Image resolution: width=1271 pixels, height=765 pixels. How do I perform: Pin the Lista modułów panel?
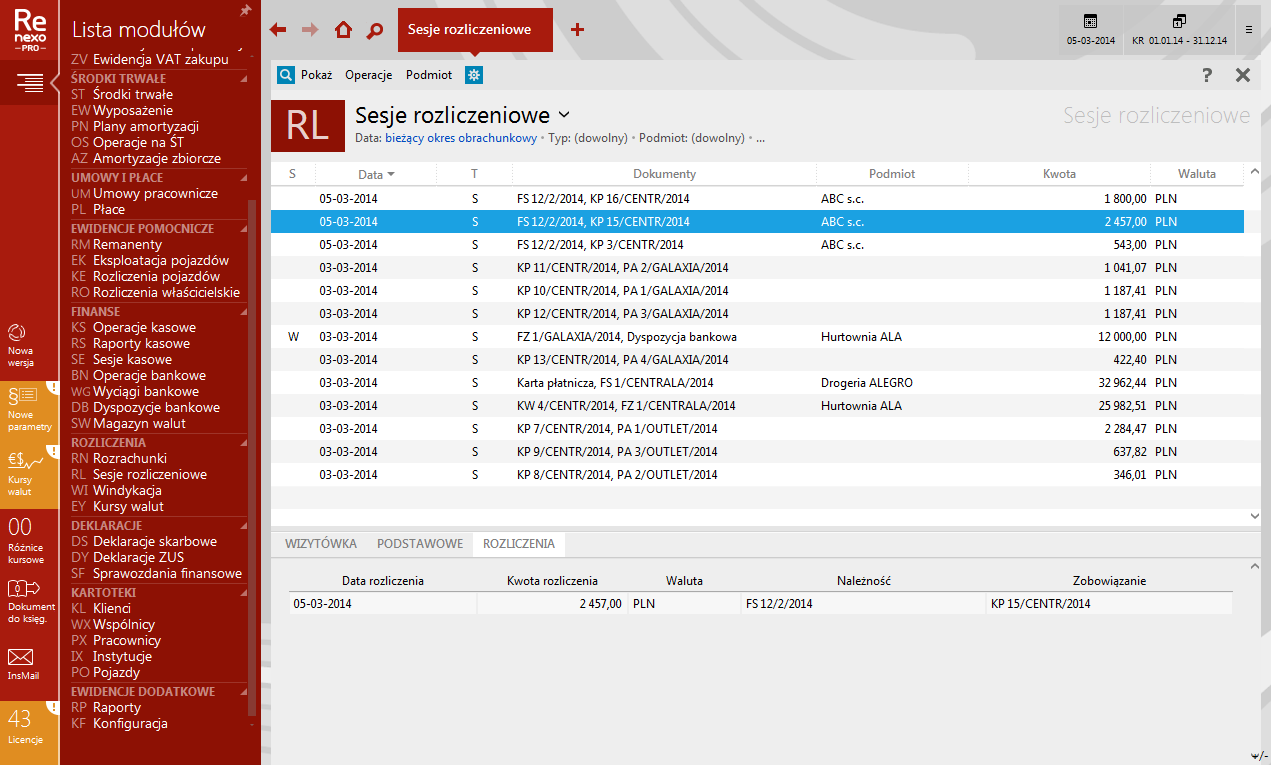(246, 10)
